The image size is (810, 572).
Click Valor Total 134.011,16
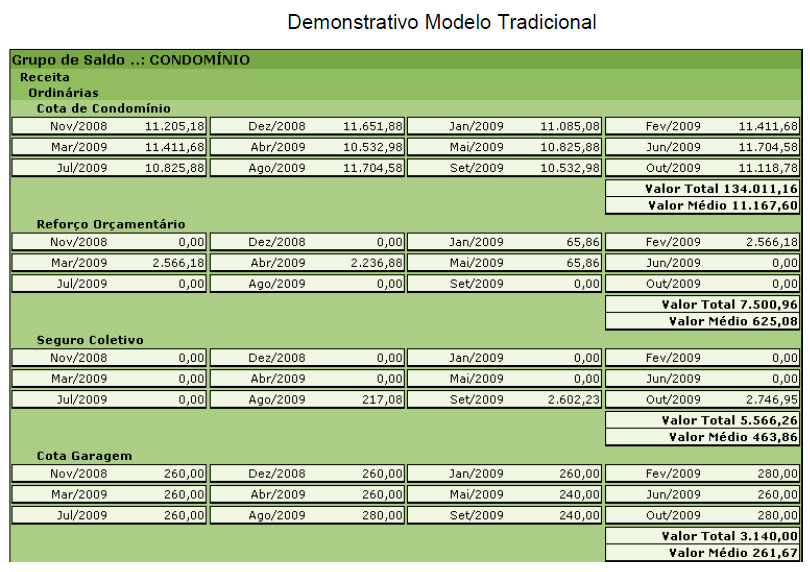703,188
